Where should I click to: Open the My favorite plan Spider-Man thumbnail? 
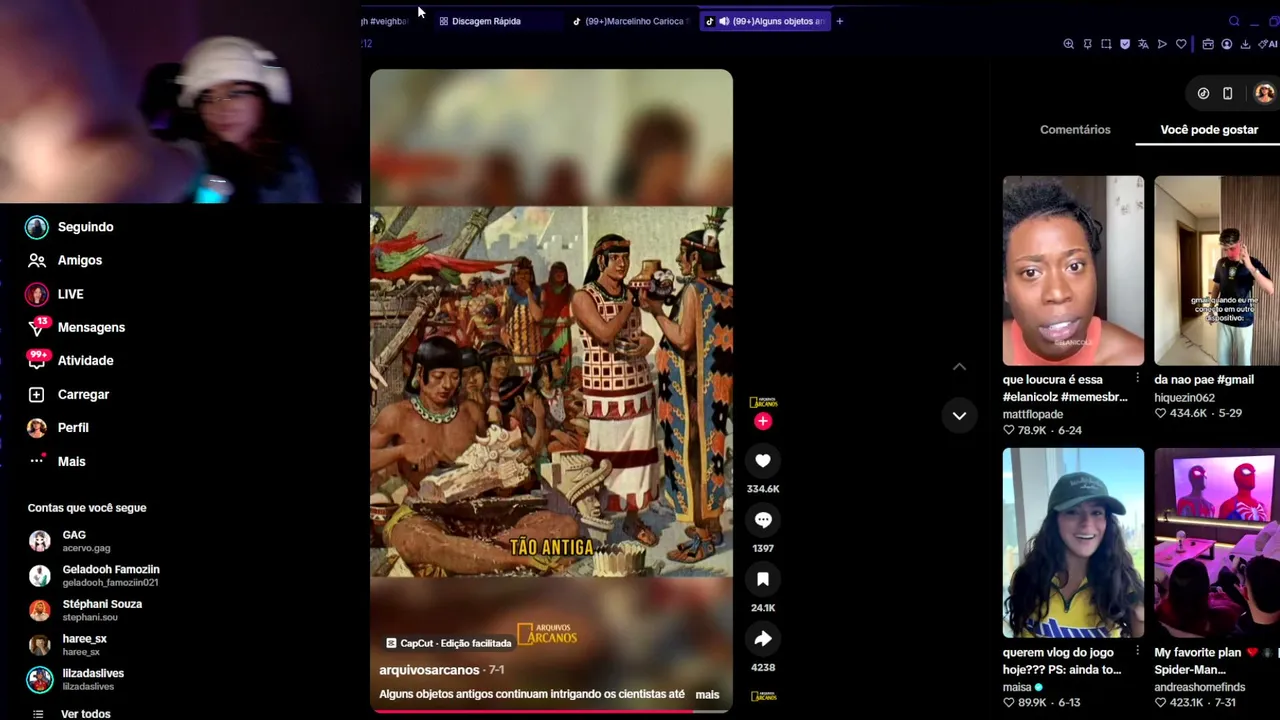point(1217,543)
